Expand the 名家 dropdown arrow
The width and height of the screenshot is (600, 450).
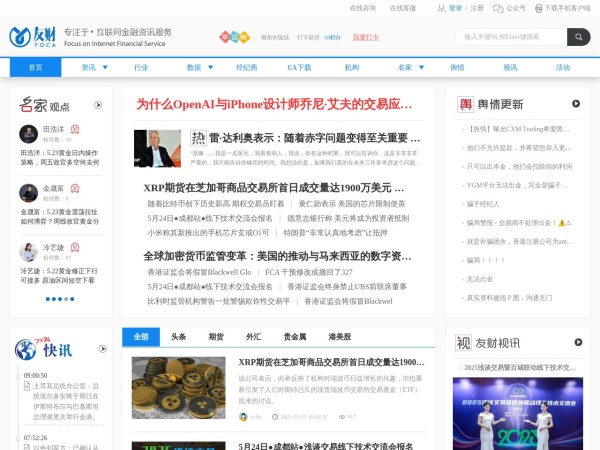(421, 67)
